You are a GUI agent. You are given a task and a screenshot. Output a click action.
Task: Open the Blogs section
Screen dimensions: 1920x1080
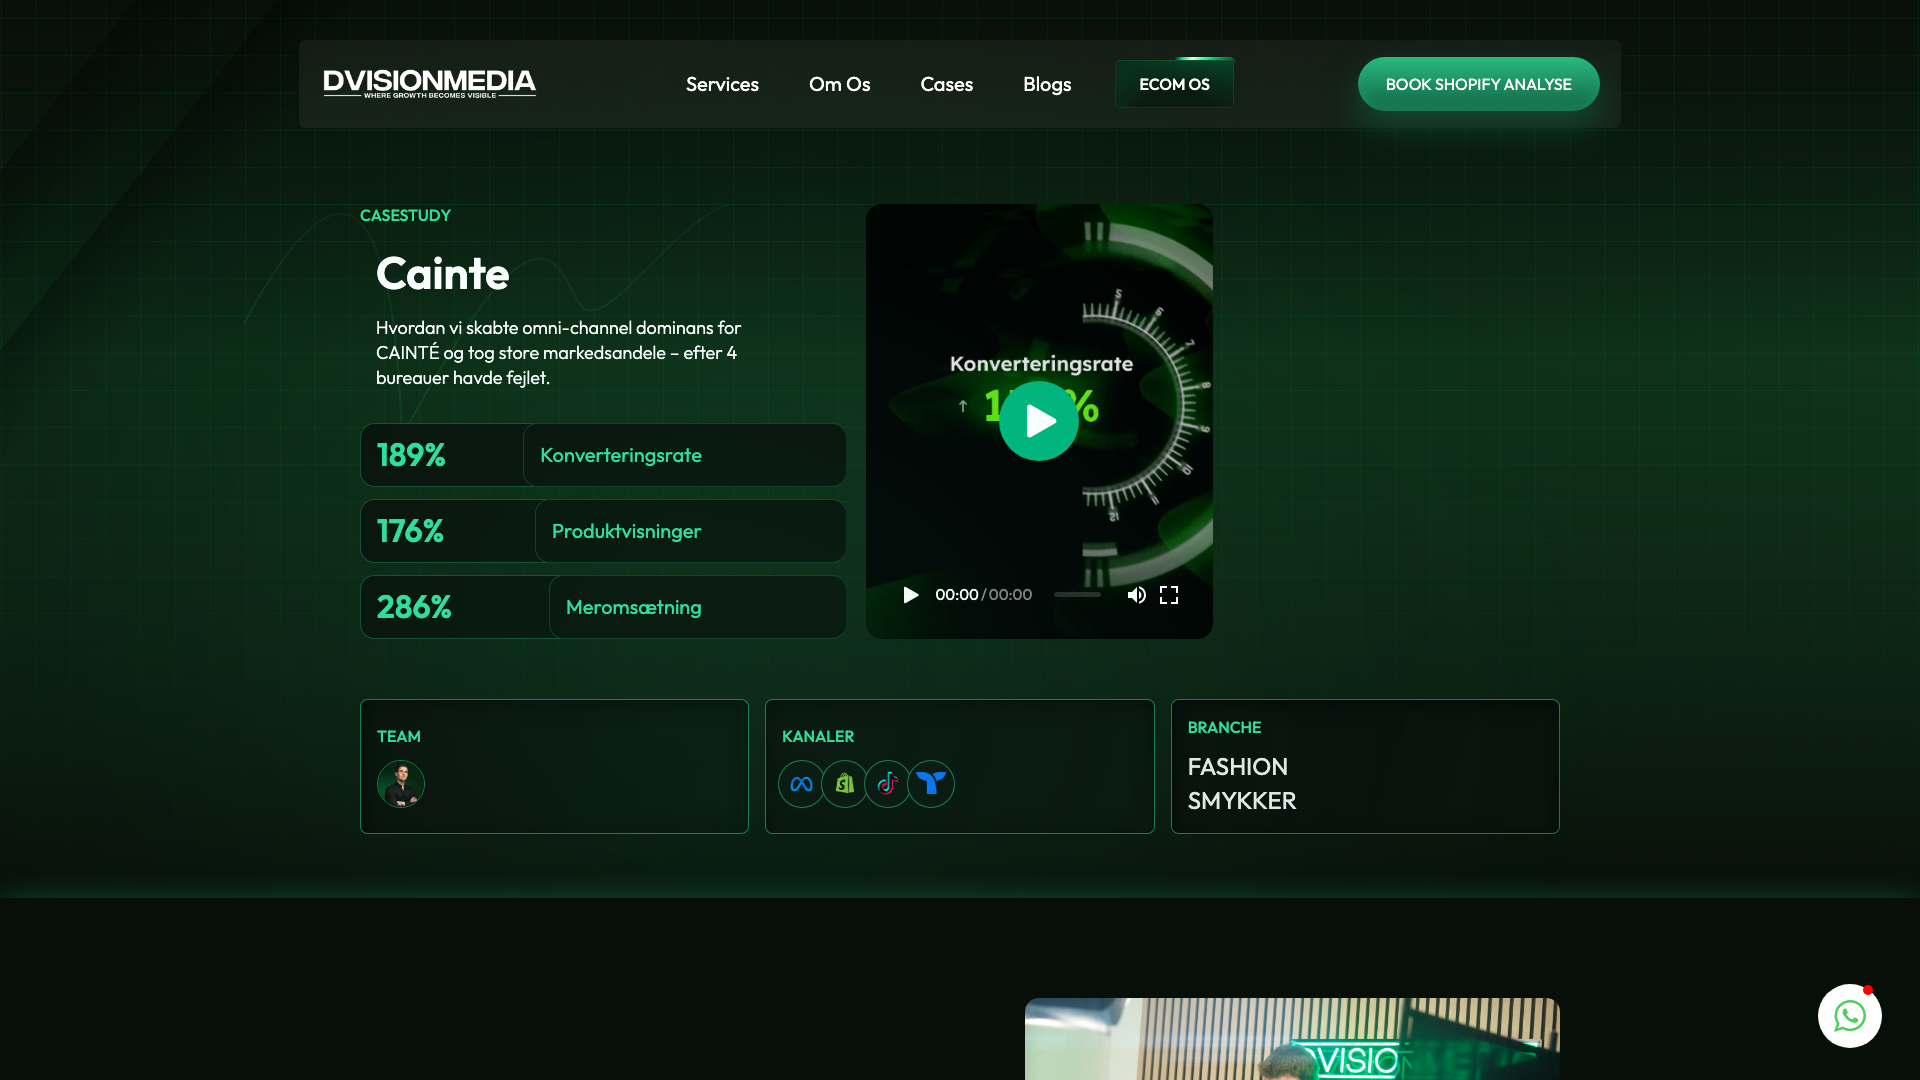(x=1047, y=84)
